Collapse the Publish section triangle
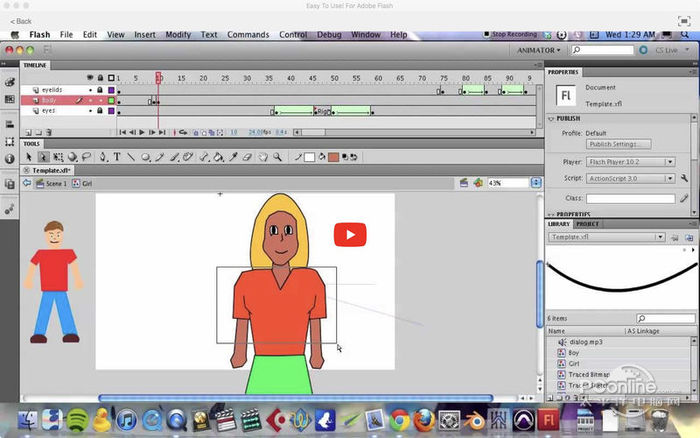The image size is (700, 438). pos(551,118)
